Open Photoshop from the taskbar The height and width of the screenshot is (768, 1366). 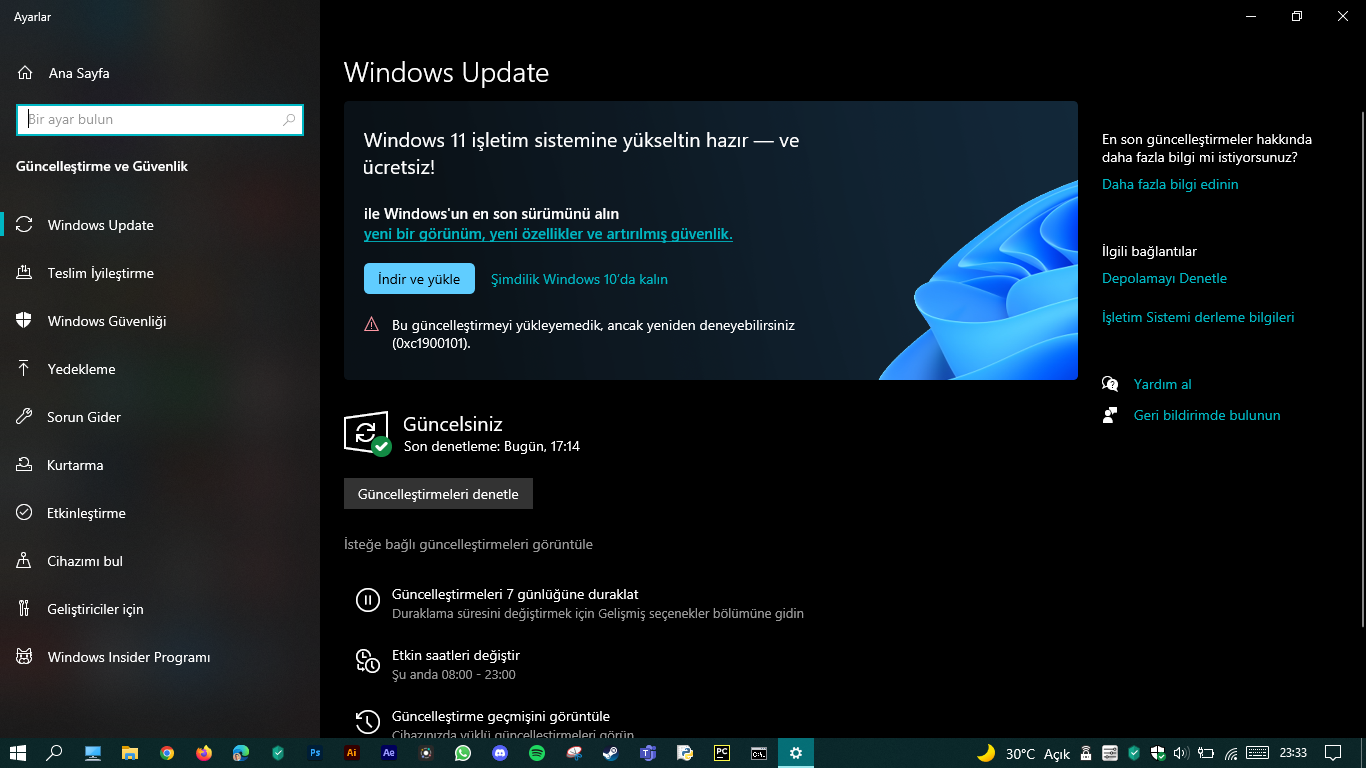(315, 753)
